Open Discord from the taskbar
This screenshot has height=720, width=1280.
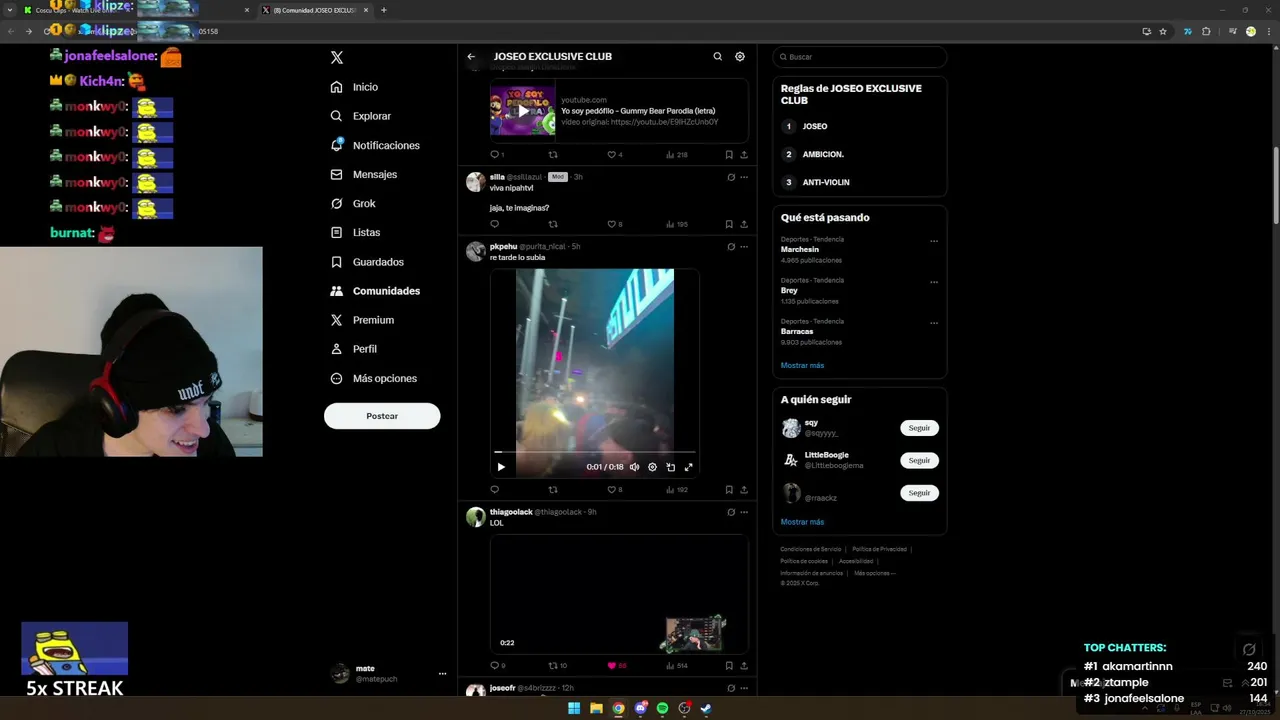pyautogui.click(x=640, y=709)
